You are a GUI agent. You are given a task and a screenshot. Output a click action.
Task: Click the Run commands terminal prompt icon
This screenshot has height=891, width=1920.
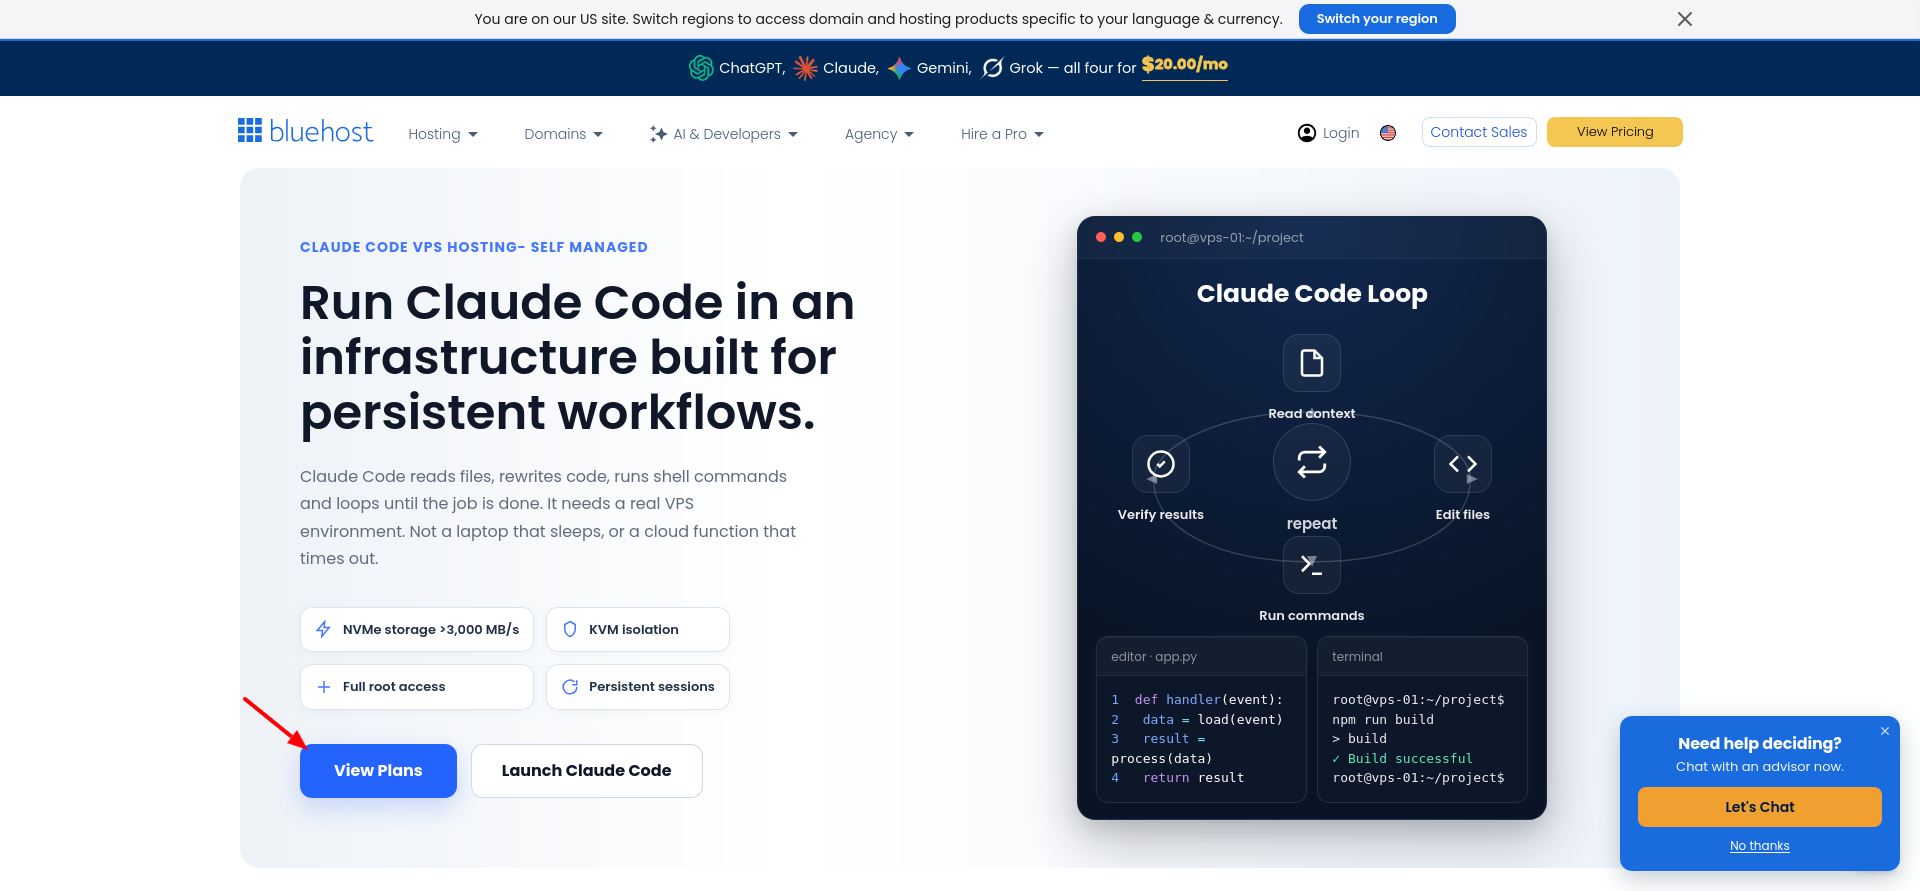(x=1312, y=565)
